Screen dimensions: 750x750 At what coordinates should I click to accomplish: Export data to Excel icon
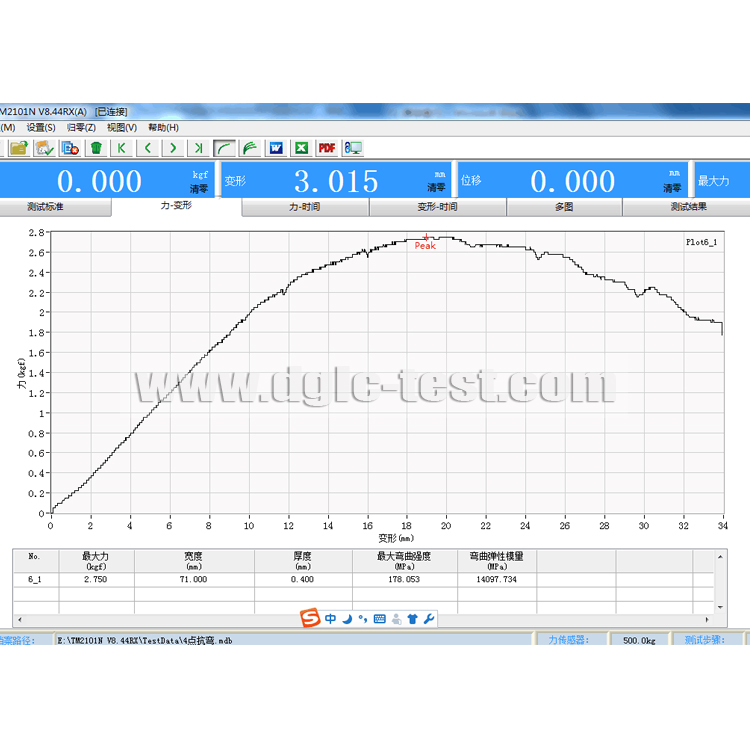click(x=300, y=148)
